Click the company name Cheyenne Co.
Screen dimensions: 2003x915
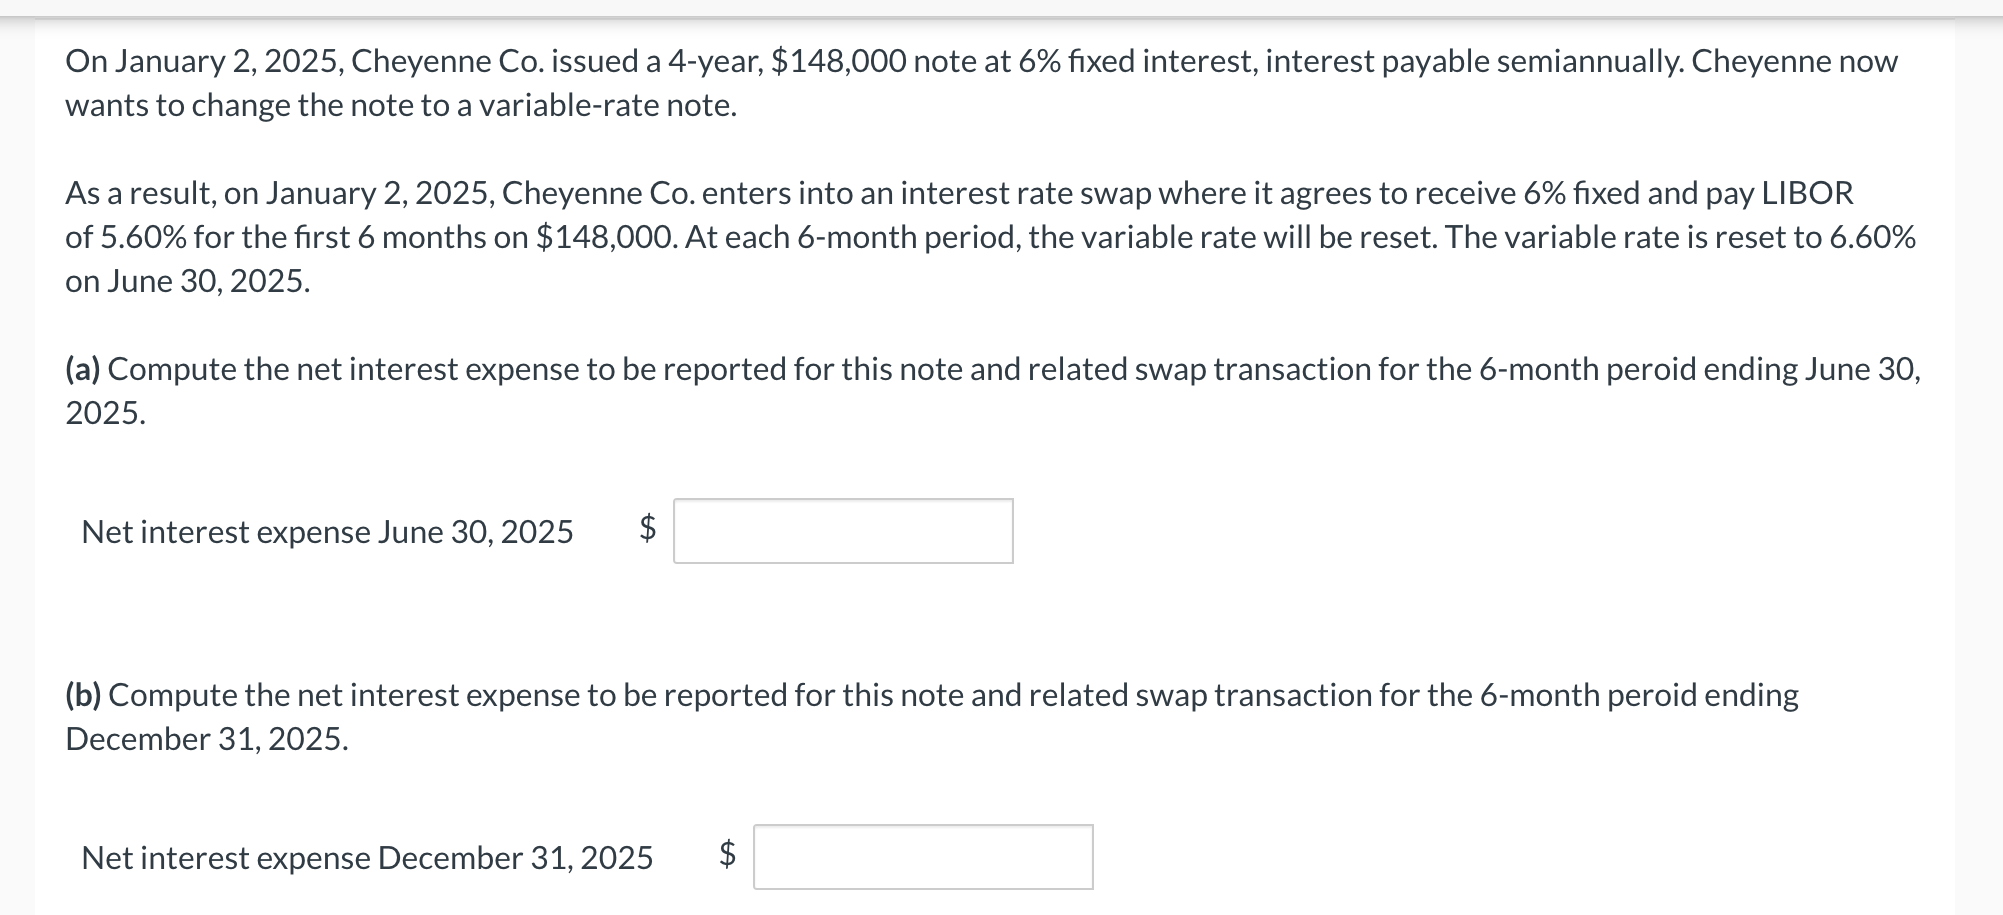449,62
